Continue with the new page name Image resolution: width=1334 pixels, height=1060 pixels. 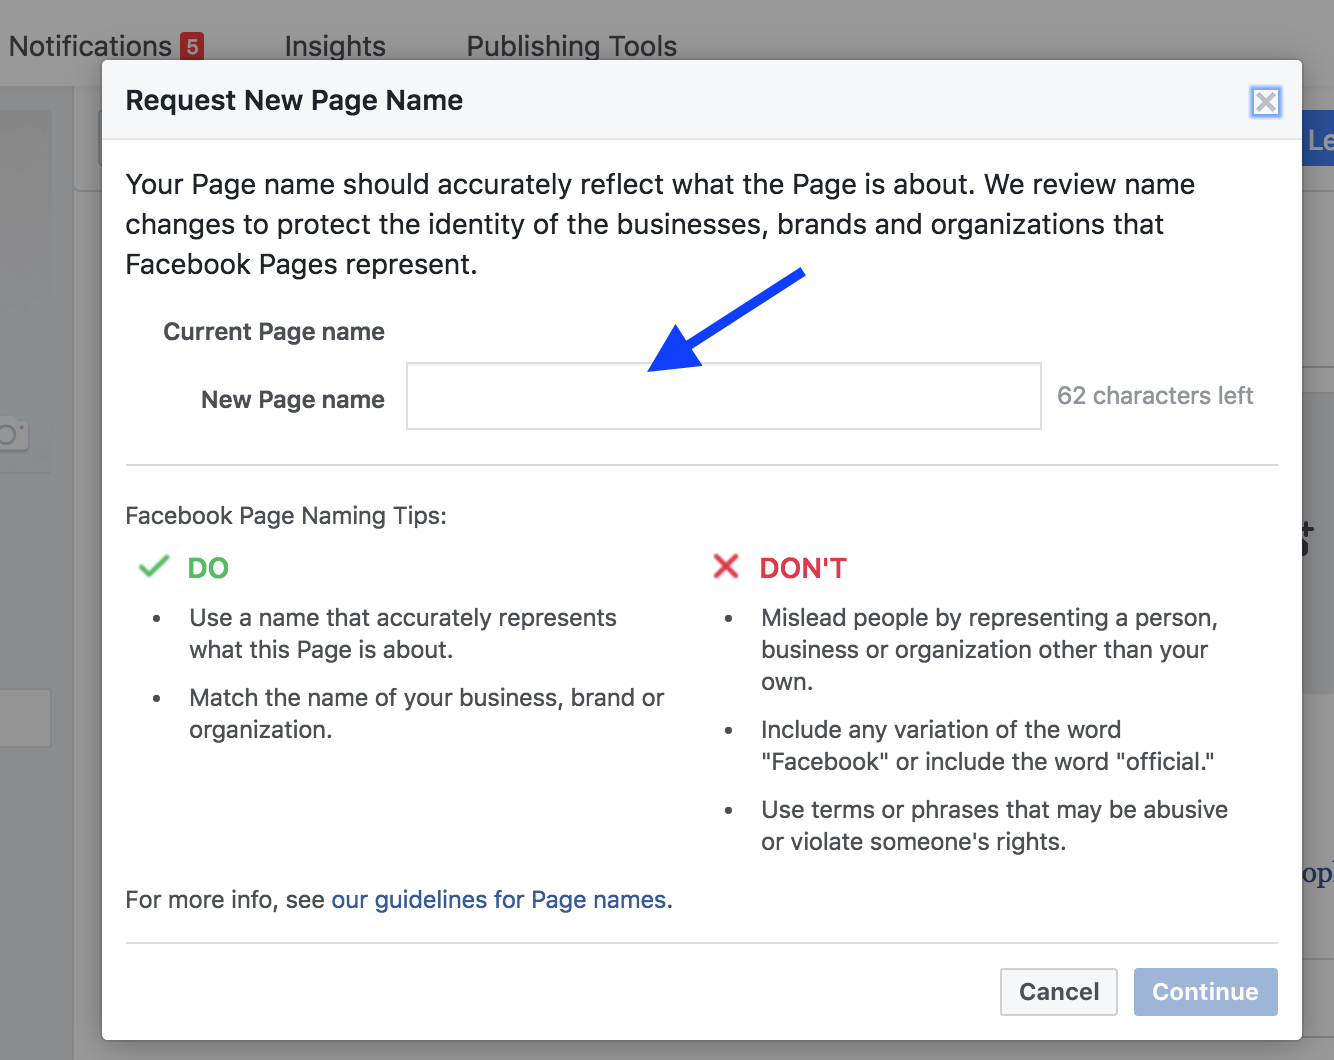click(1205, 992)
